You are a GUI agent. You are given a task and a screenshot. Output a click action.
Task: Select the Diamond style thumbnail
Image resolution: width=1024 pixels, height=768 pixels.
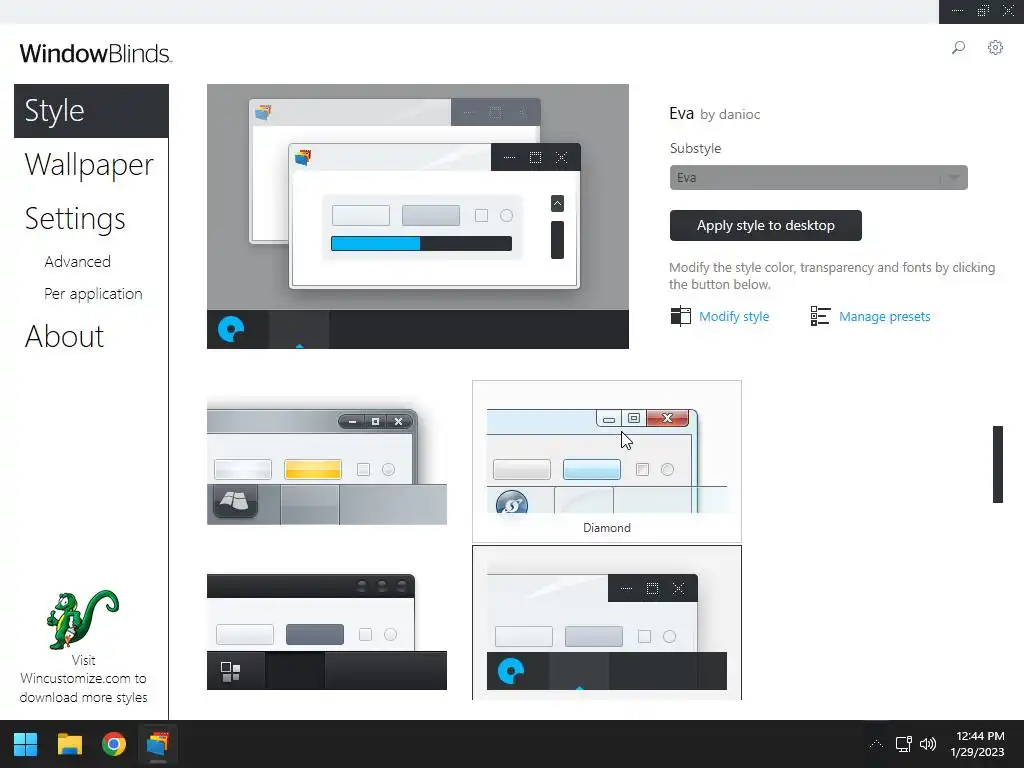[x=607, y=461]
